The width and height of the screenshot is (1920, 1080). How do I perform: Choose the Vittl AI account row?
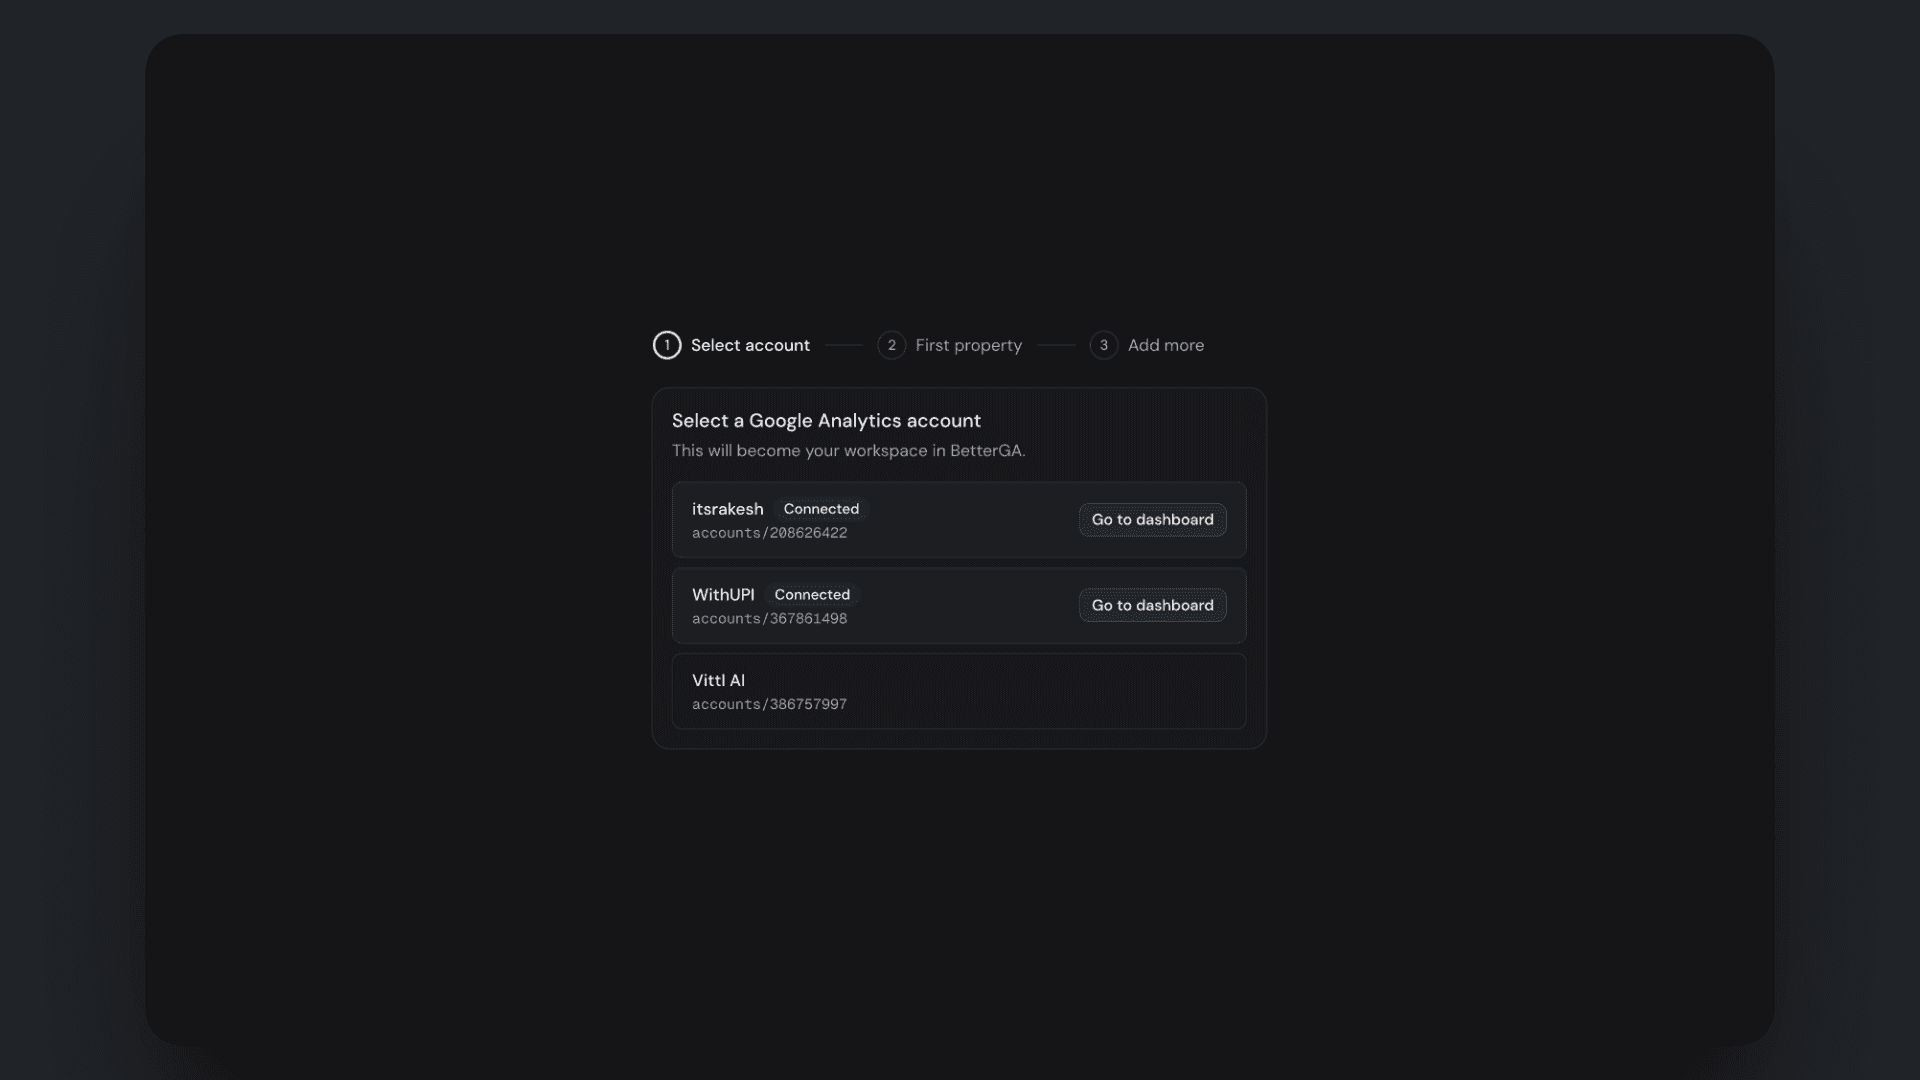point(958,691)
